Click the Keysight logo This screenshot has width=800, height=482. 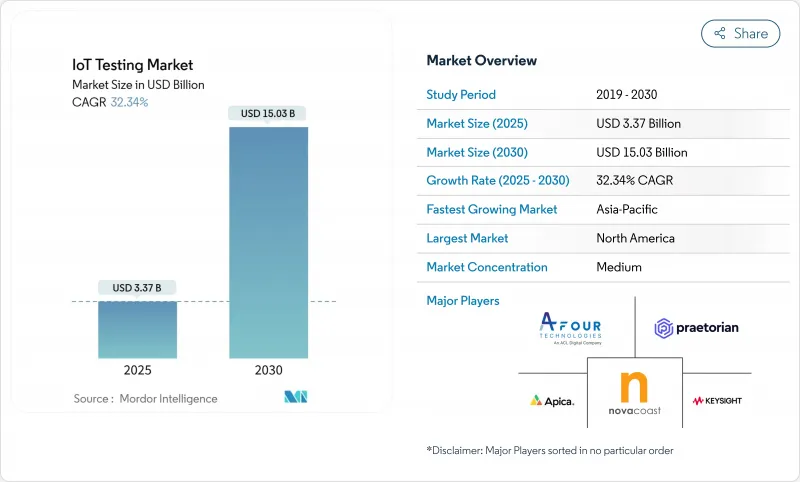716,400
